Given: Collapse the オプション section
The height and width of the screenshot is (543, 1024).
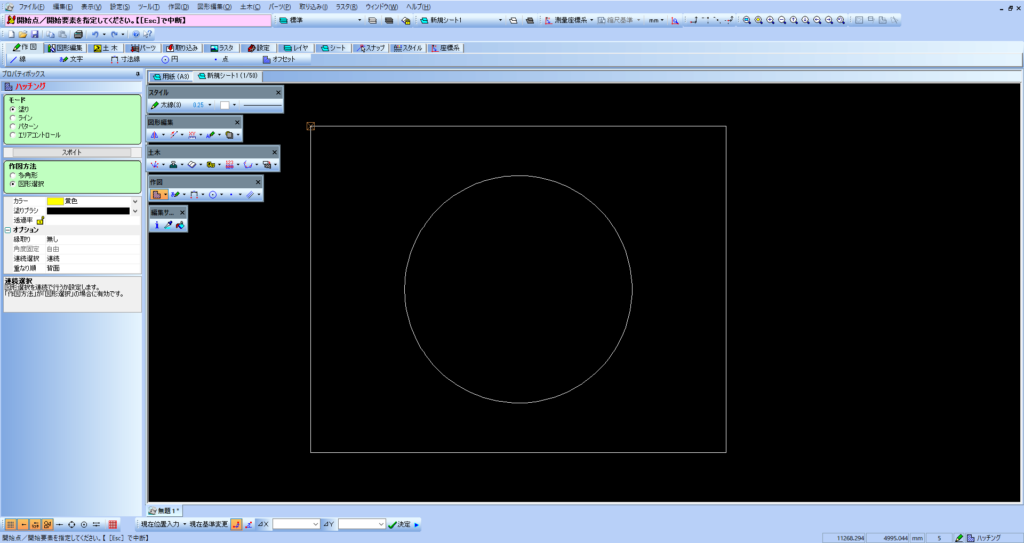Looking at the screenshot, I should (x=6, y=230).
